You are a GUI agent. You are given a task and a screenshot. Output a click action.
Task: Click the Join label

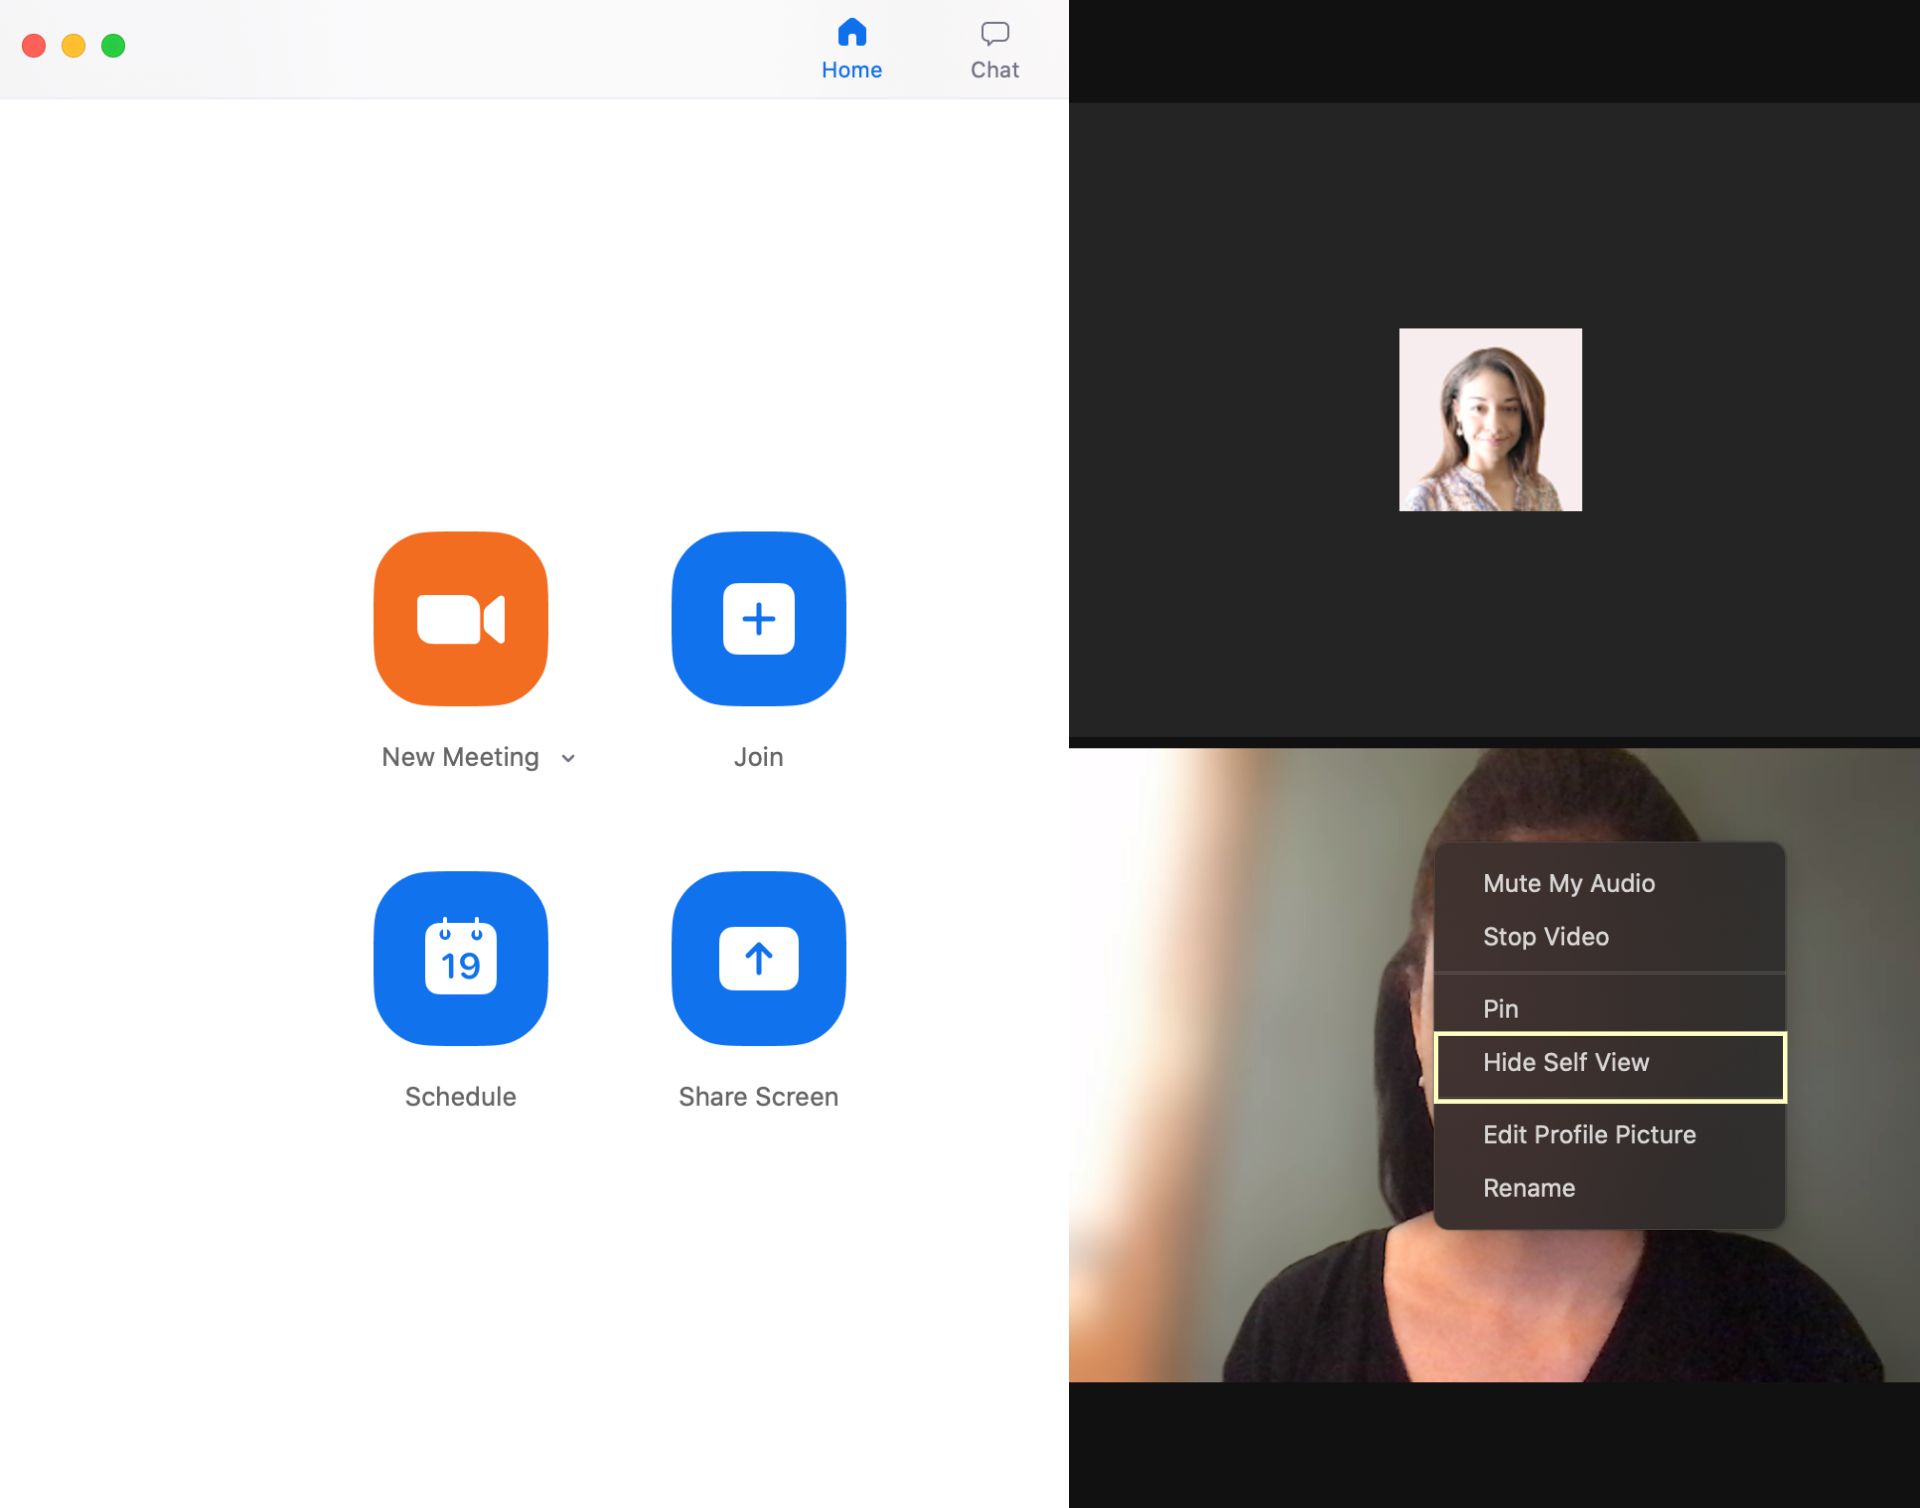point(759,756)
